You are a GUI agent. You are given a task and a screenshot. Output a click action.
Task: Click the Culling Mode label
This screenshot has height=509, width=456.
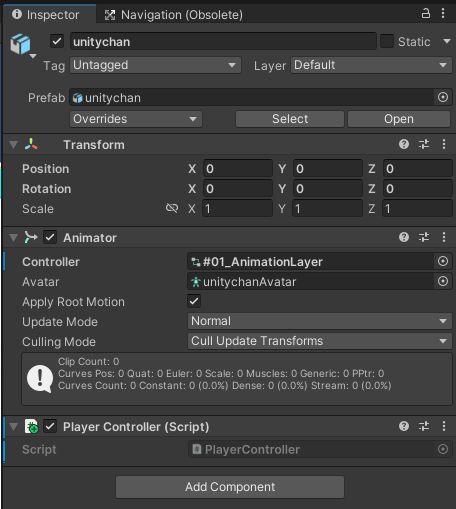click(x=59, y=342)
